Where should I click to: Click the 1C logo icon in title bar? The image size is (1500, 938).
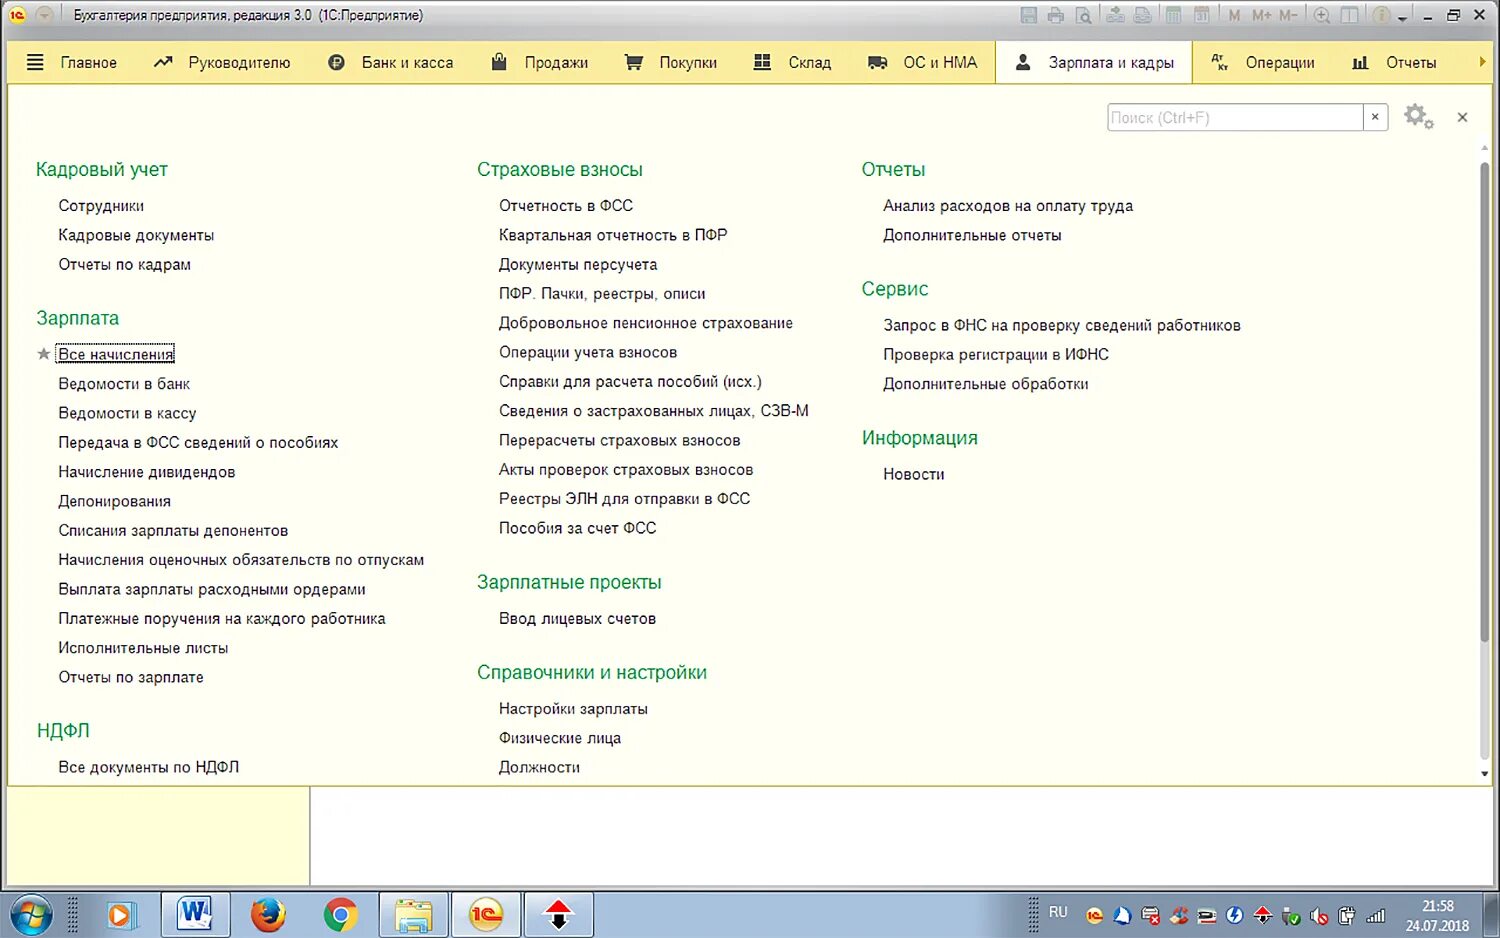point(17,15)
